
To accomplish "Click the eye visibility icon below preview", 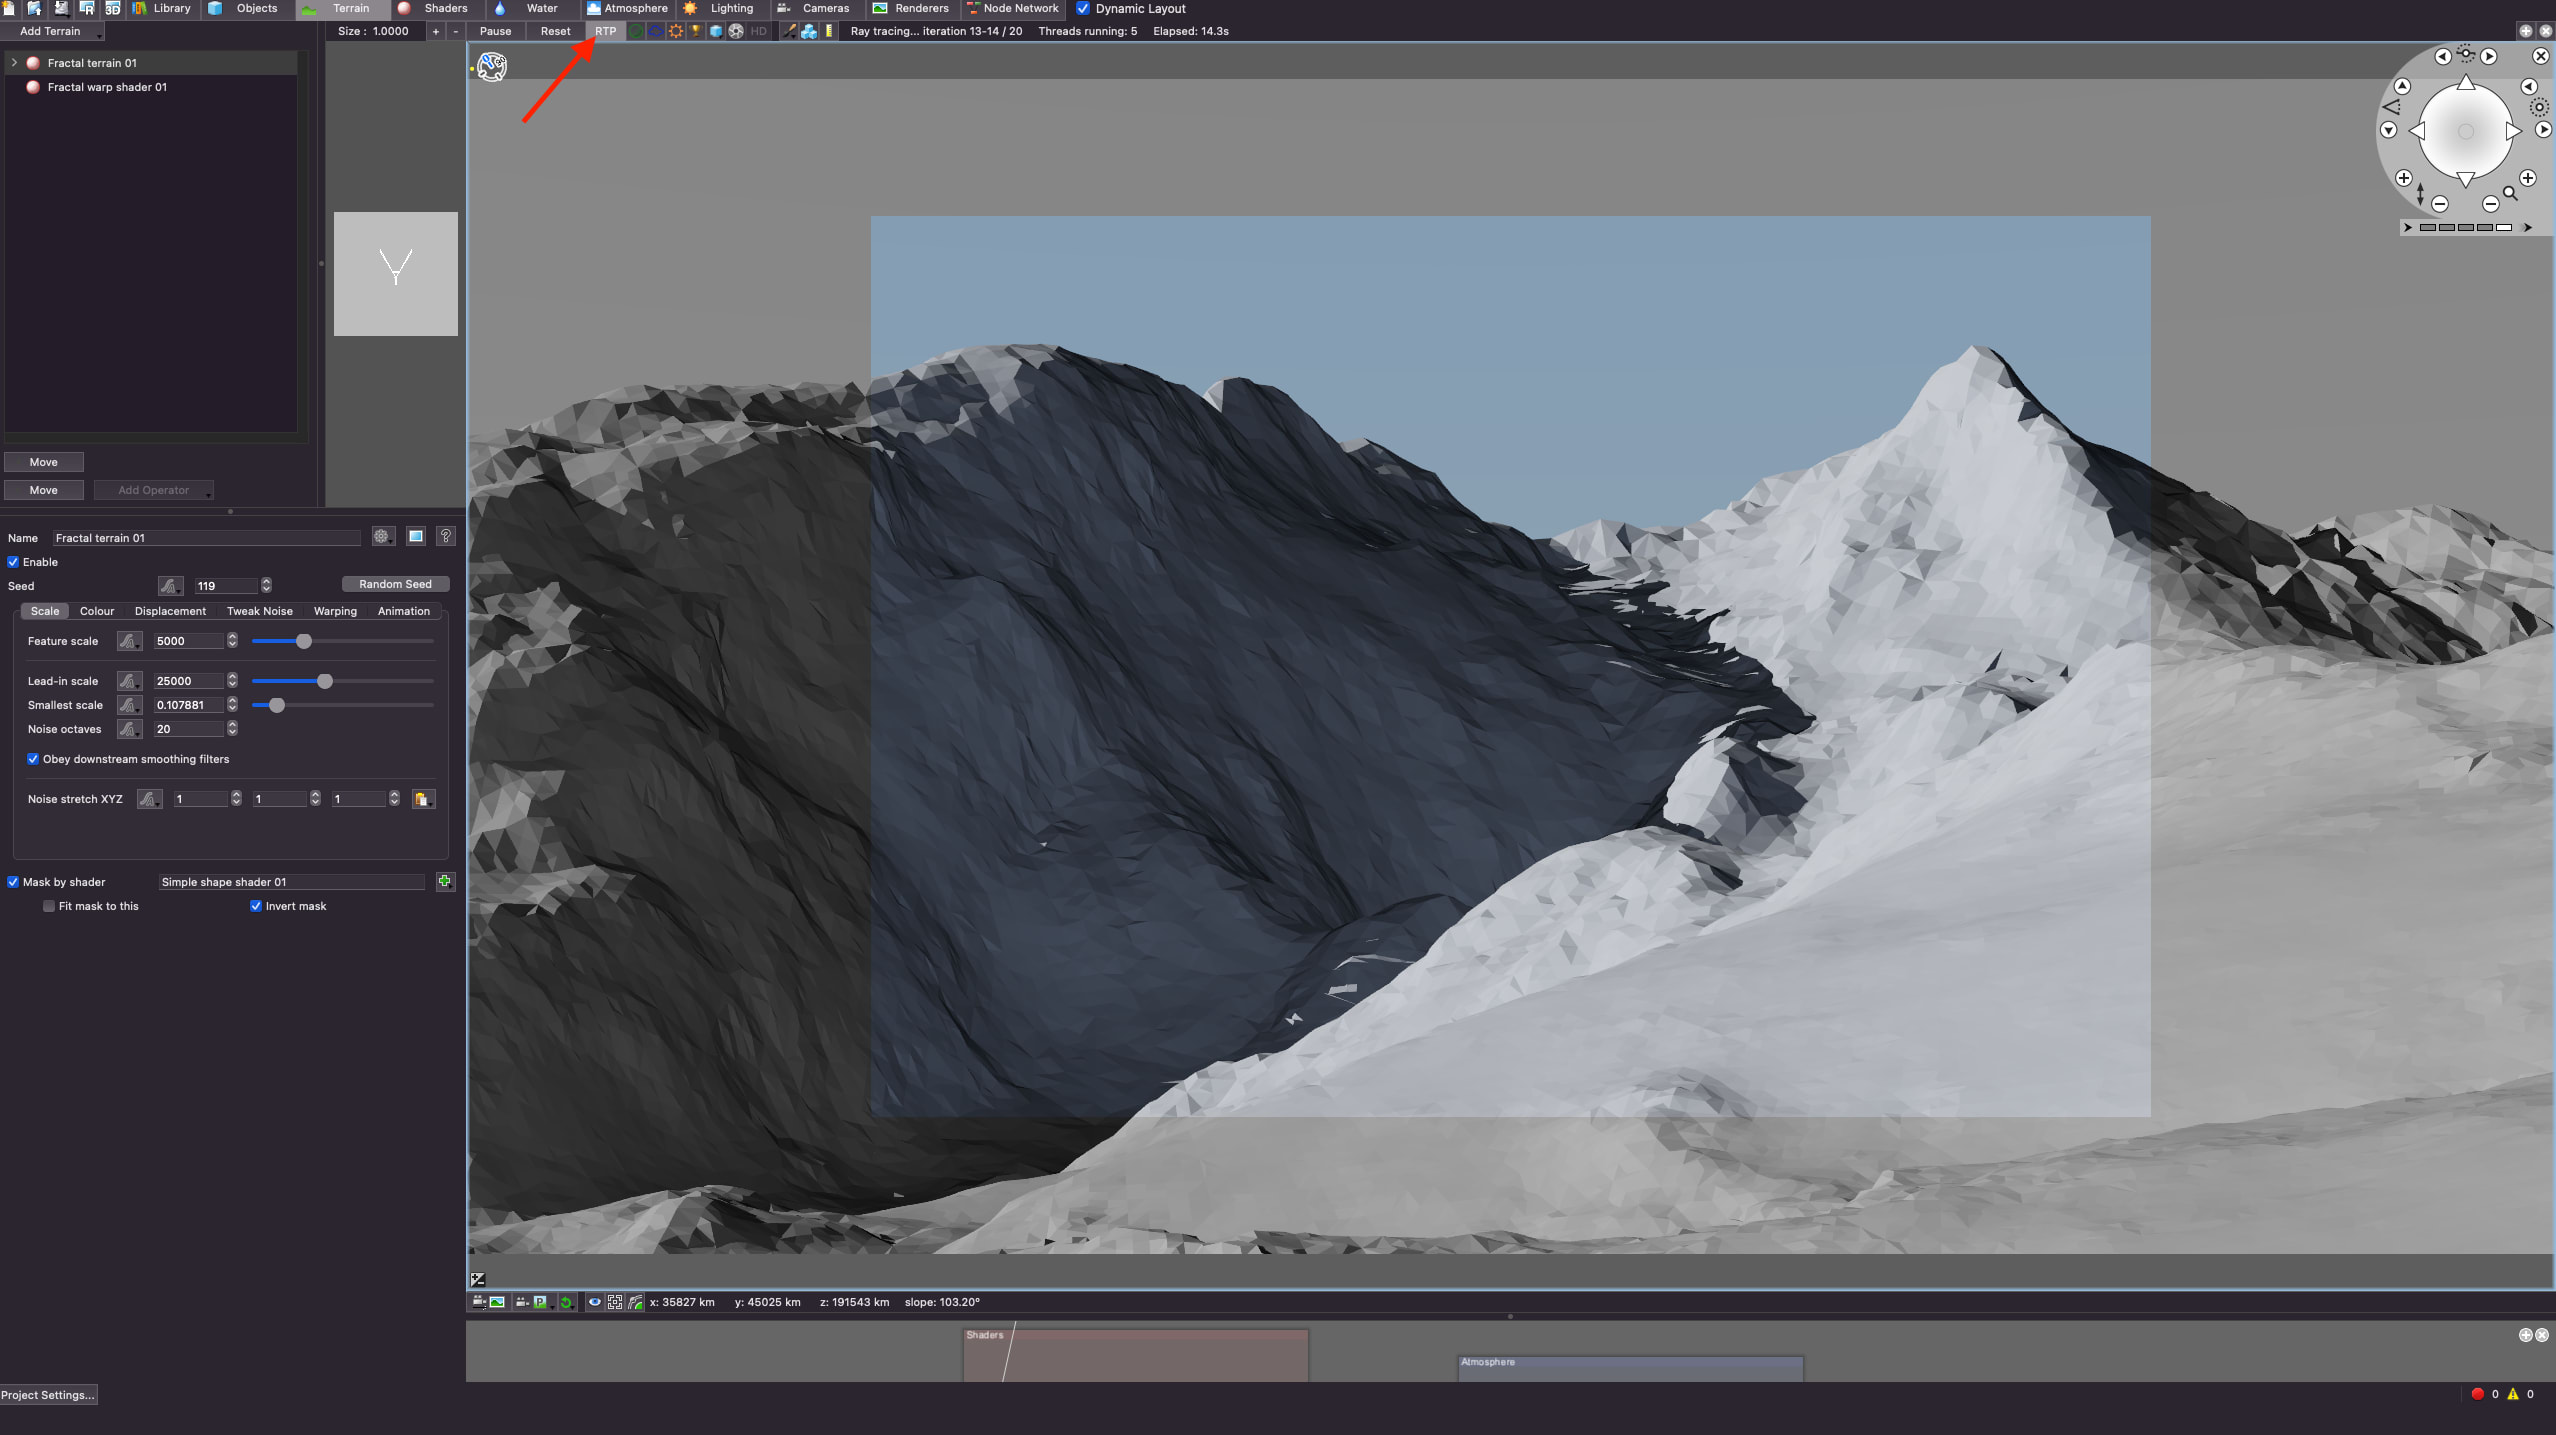I will coord(594,1302).
